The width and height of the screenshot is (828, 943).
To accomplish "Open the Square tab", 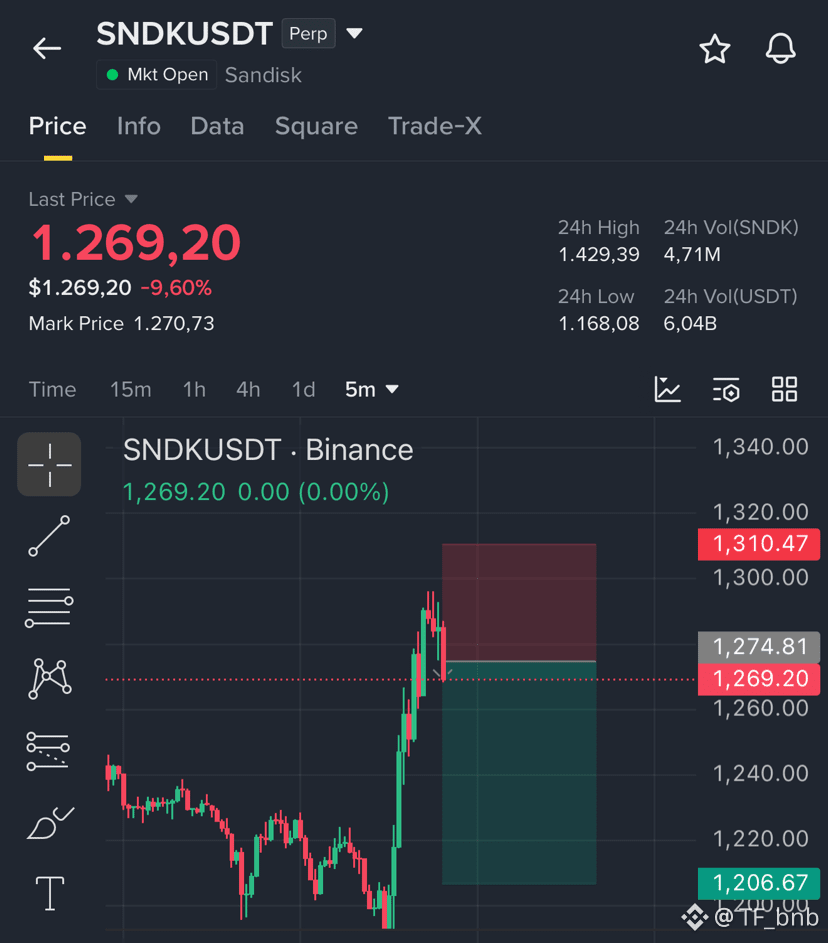I will coord(316,126).
